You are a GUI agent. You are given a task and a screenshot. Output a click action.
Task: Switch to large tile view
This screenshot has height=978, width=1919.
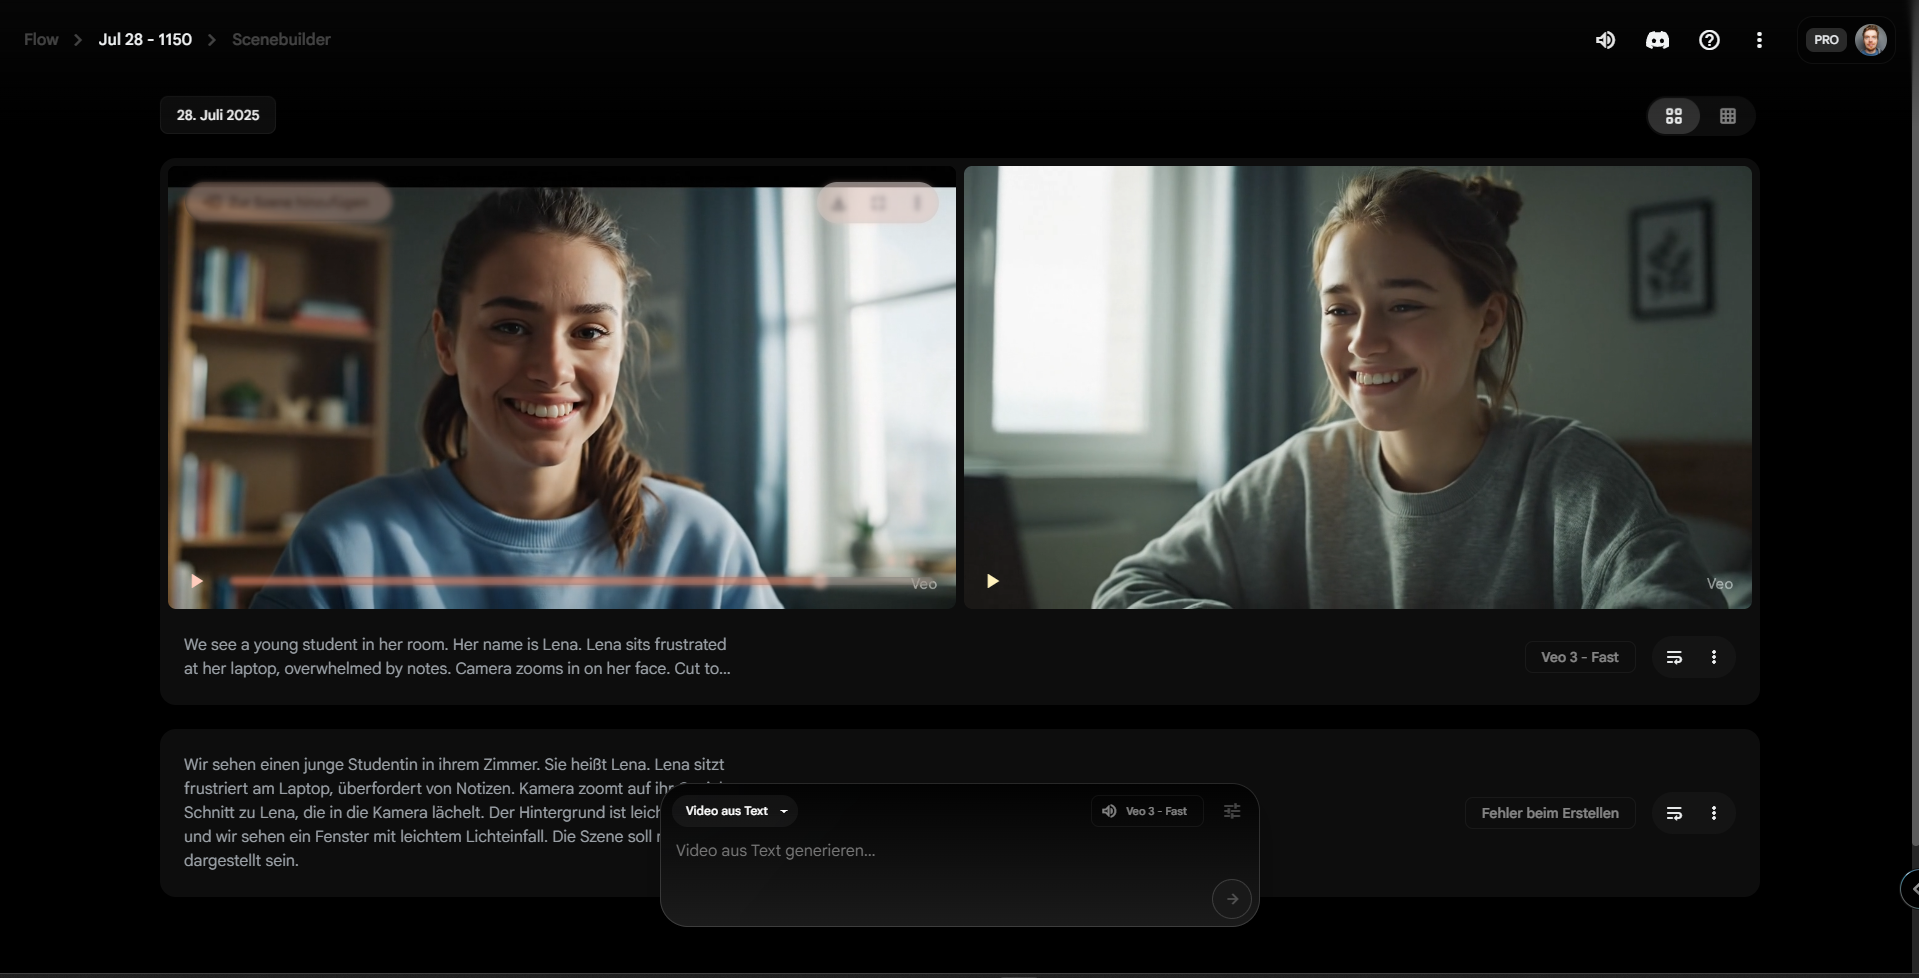(x=1674, y=116)
